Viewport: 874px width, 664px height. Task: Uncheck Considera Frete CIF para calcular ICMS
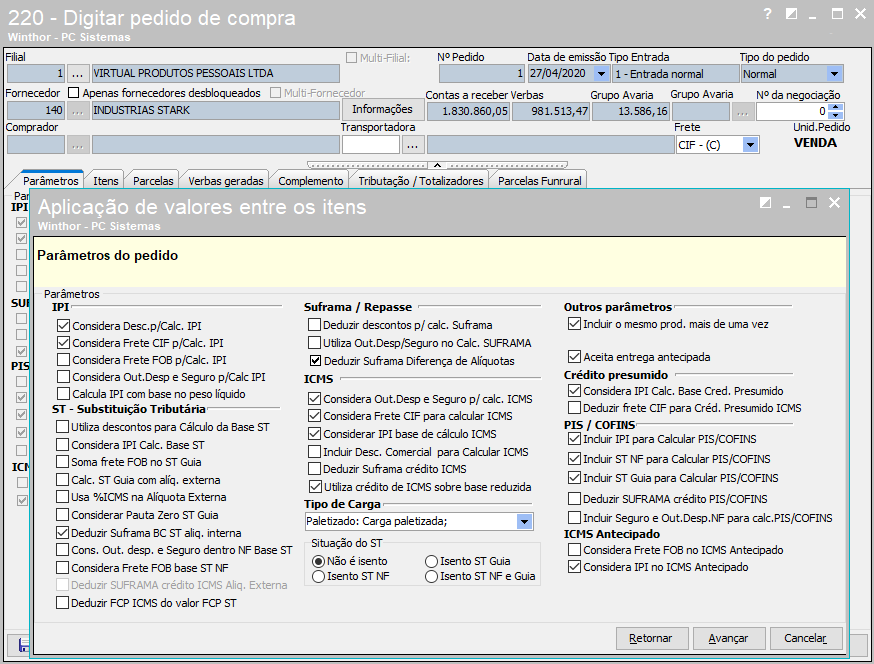tap(314, 416)
